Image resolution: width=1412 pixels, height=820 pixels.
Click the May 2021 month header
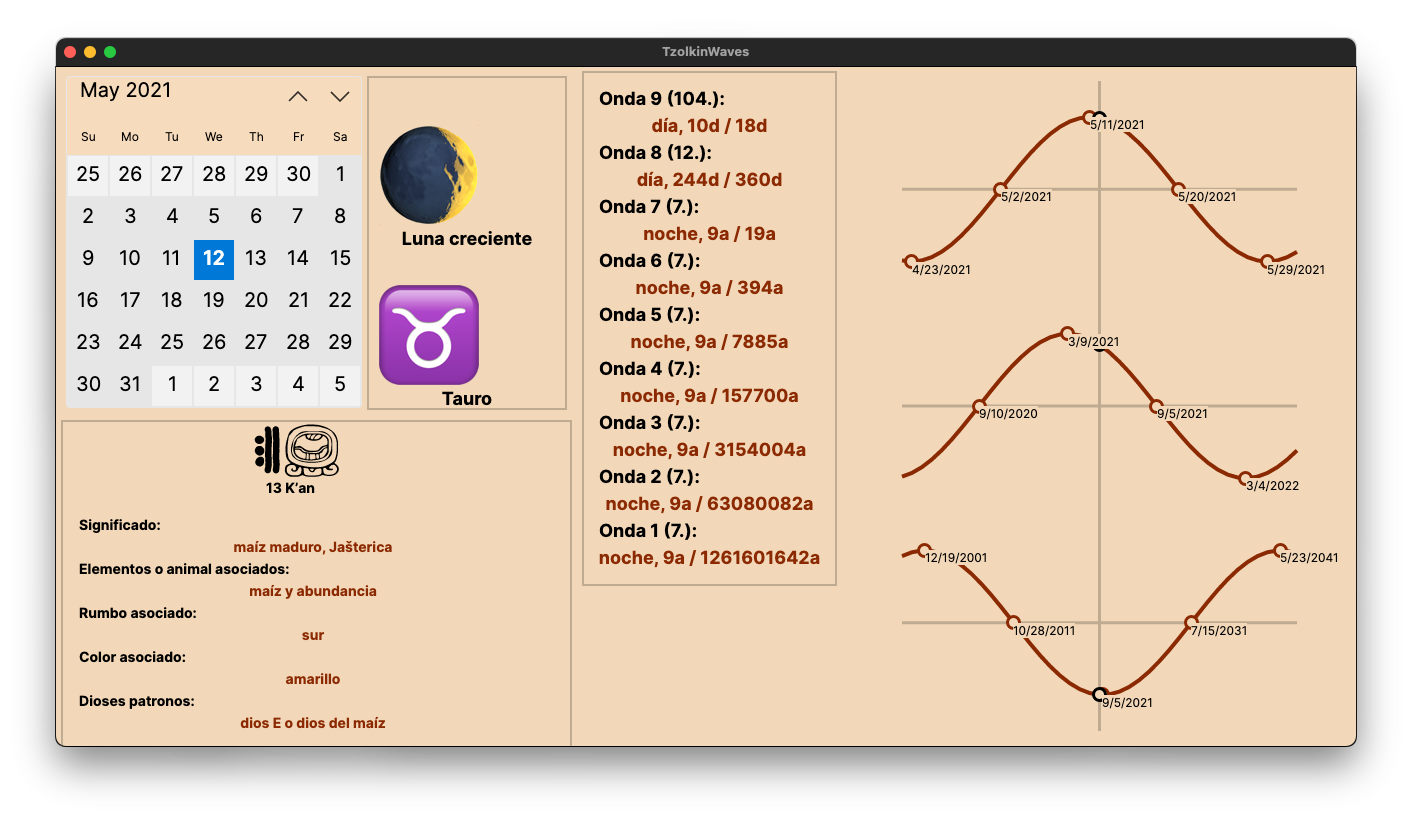pos(126,90)
